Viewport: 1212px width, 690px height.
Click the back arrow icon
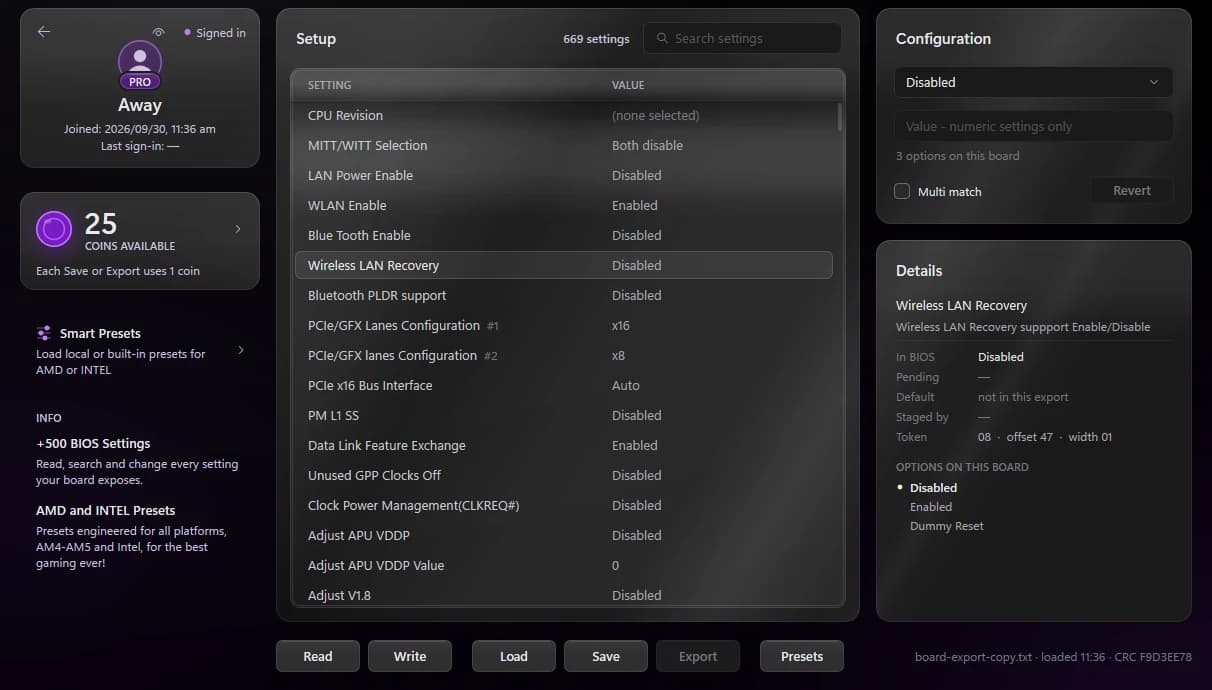(x=43, y=32)
